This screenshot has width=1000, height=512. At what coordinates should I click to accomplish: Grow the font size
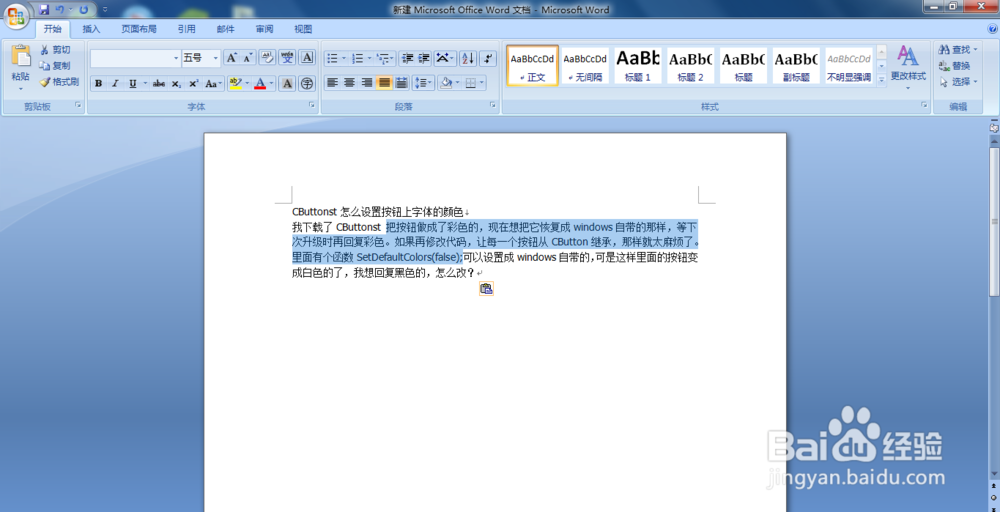[232, 58]
